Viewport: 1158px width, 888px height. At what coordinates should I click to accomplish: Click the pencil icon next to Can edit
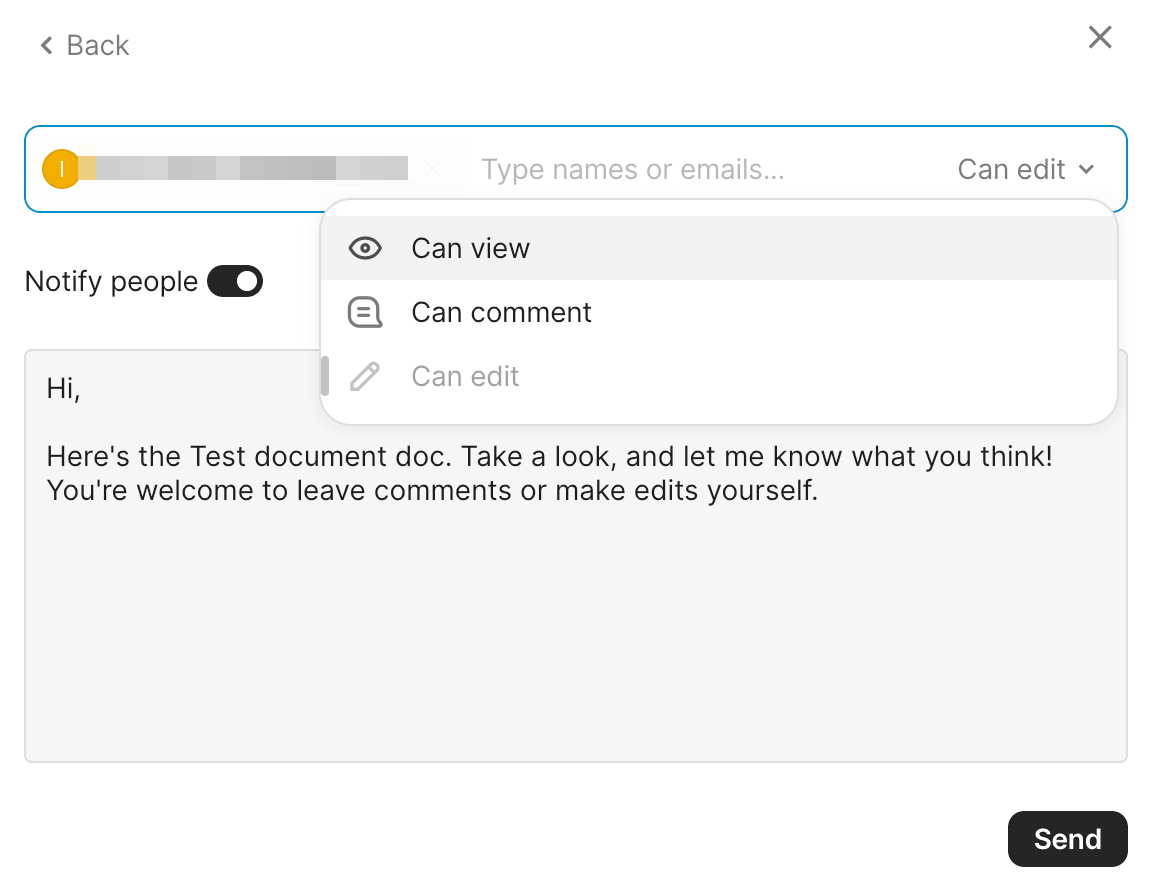pyautogui.click(x=365, y=377)
